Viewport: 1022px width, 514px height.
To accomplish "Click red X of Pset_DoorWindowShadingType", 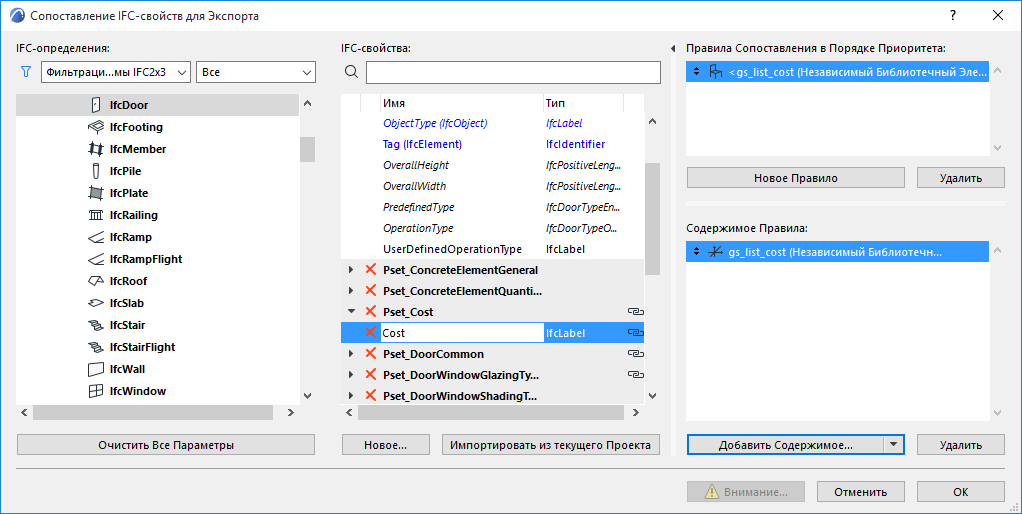I will point(371,395).
